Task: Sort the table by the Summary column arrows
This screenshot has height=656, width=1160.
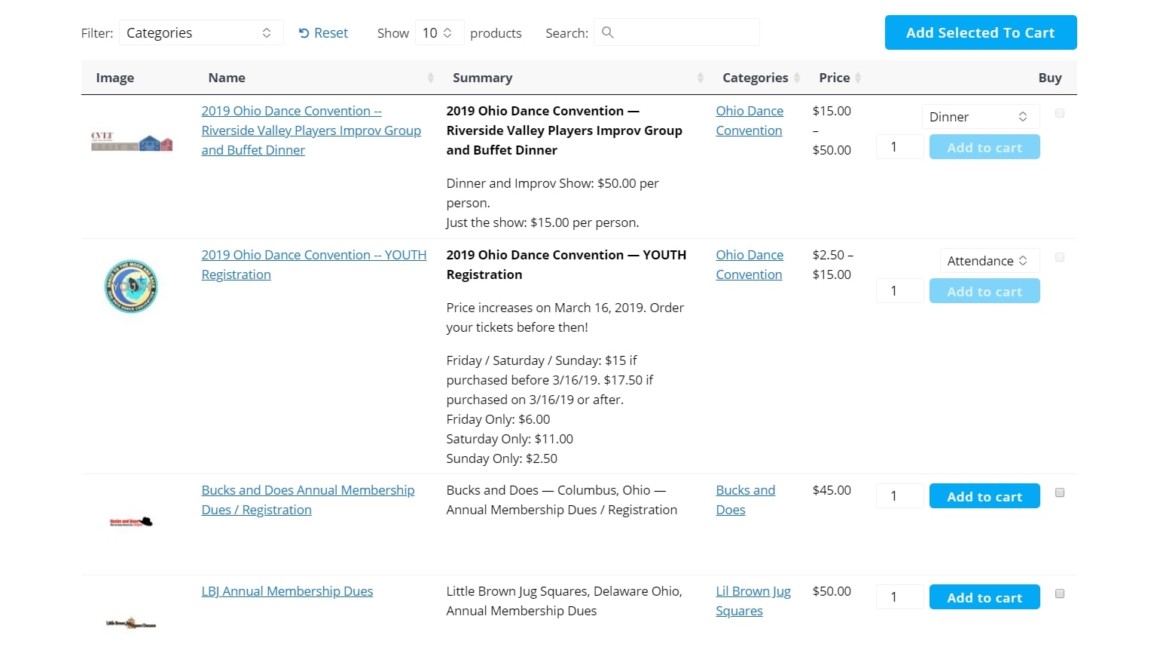Action: tap(700, 77)
